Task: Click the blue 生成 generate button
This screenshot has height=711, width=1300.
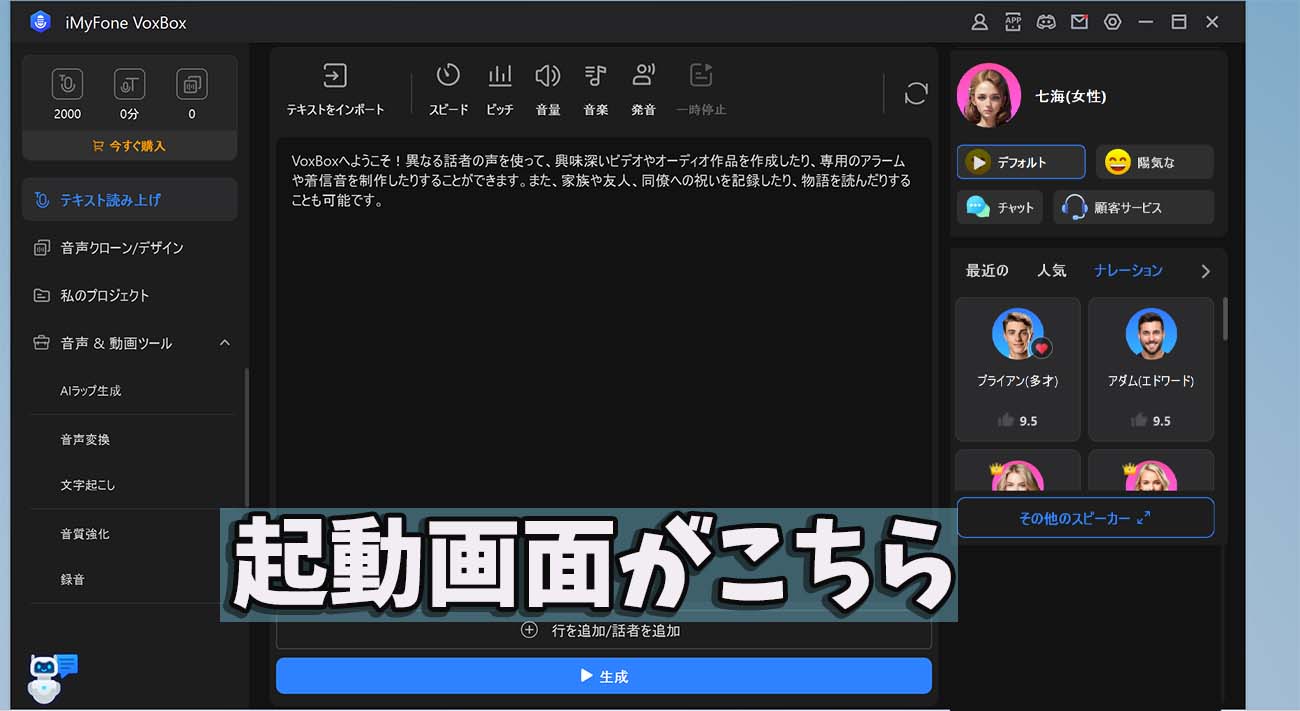Action: 603,676
